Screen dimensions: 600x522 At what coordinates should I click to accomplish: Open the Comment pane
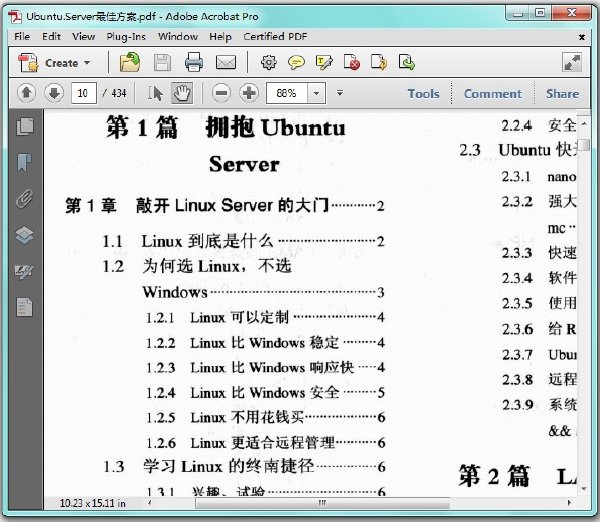[x=492, y=94]
